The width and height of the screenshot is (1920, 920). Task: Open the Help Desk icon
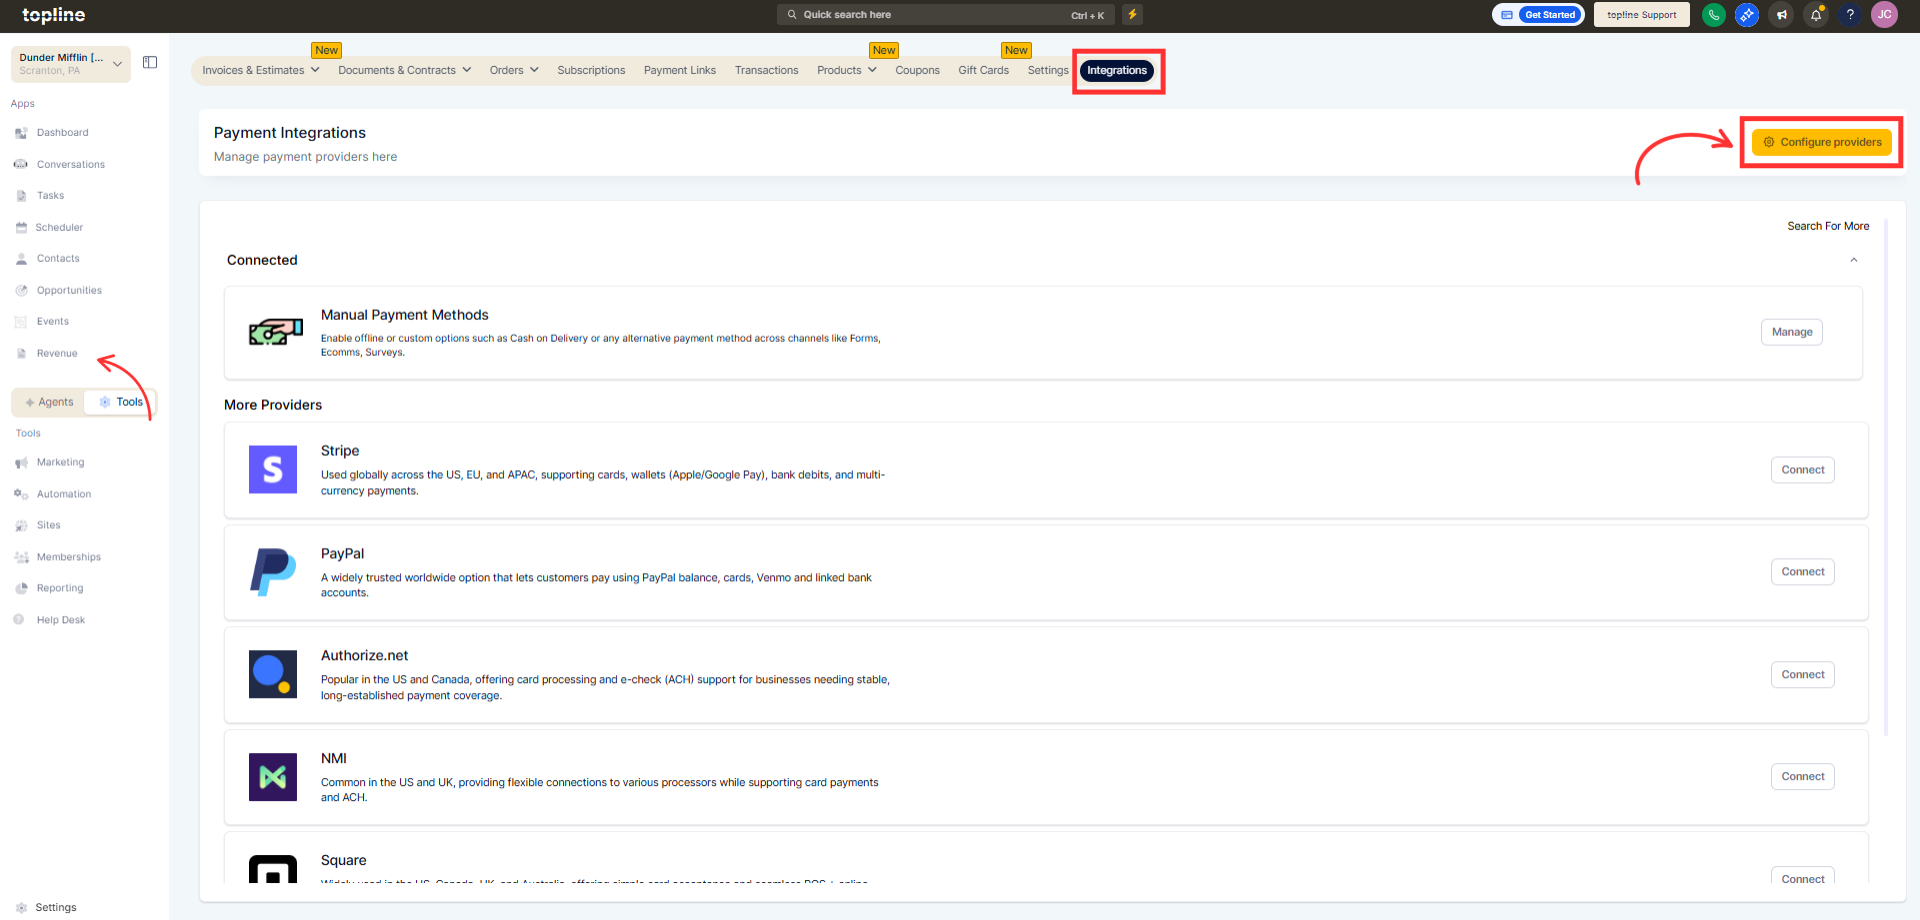[18, 620]
